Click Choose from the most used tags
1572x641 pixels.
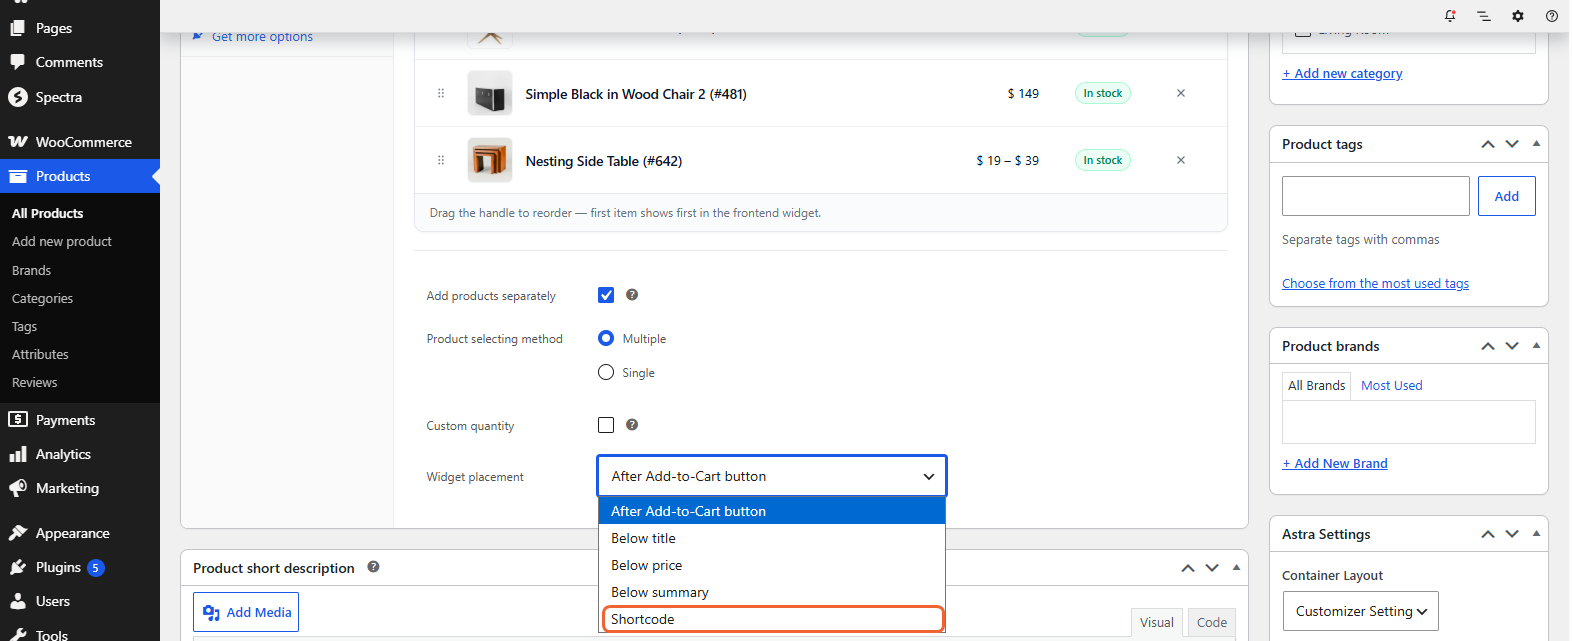[1375, 283]
